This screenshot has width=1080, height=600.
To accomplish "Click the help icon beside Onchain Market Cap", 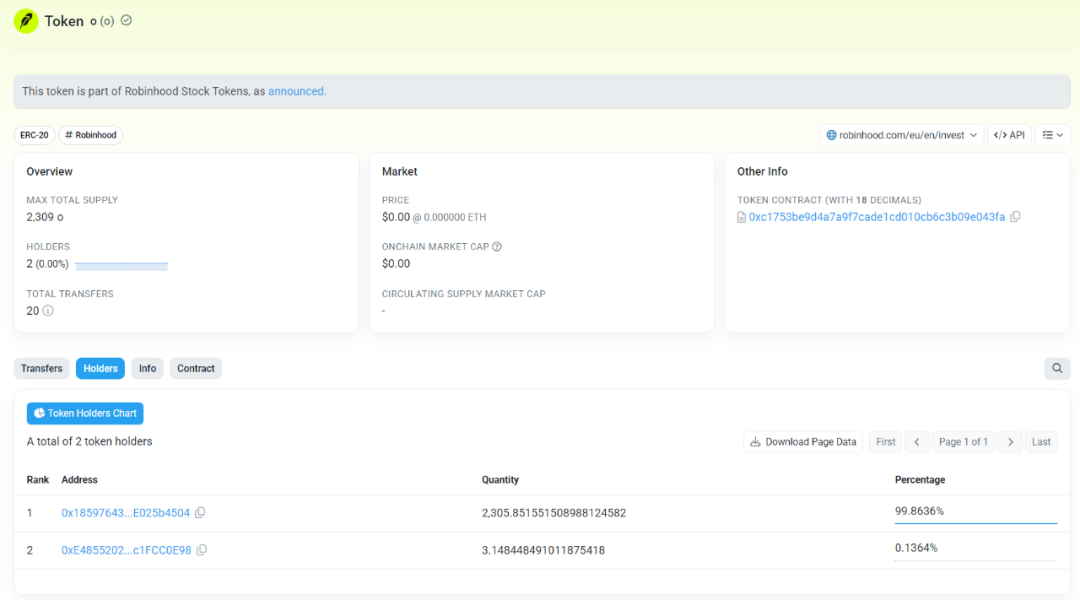I will (497, 247).
